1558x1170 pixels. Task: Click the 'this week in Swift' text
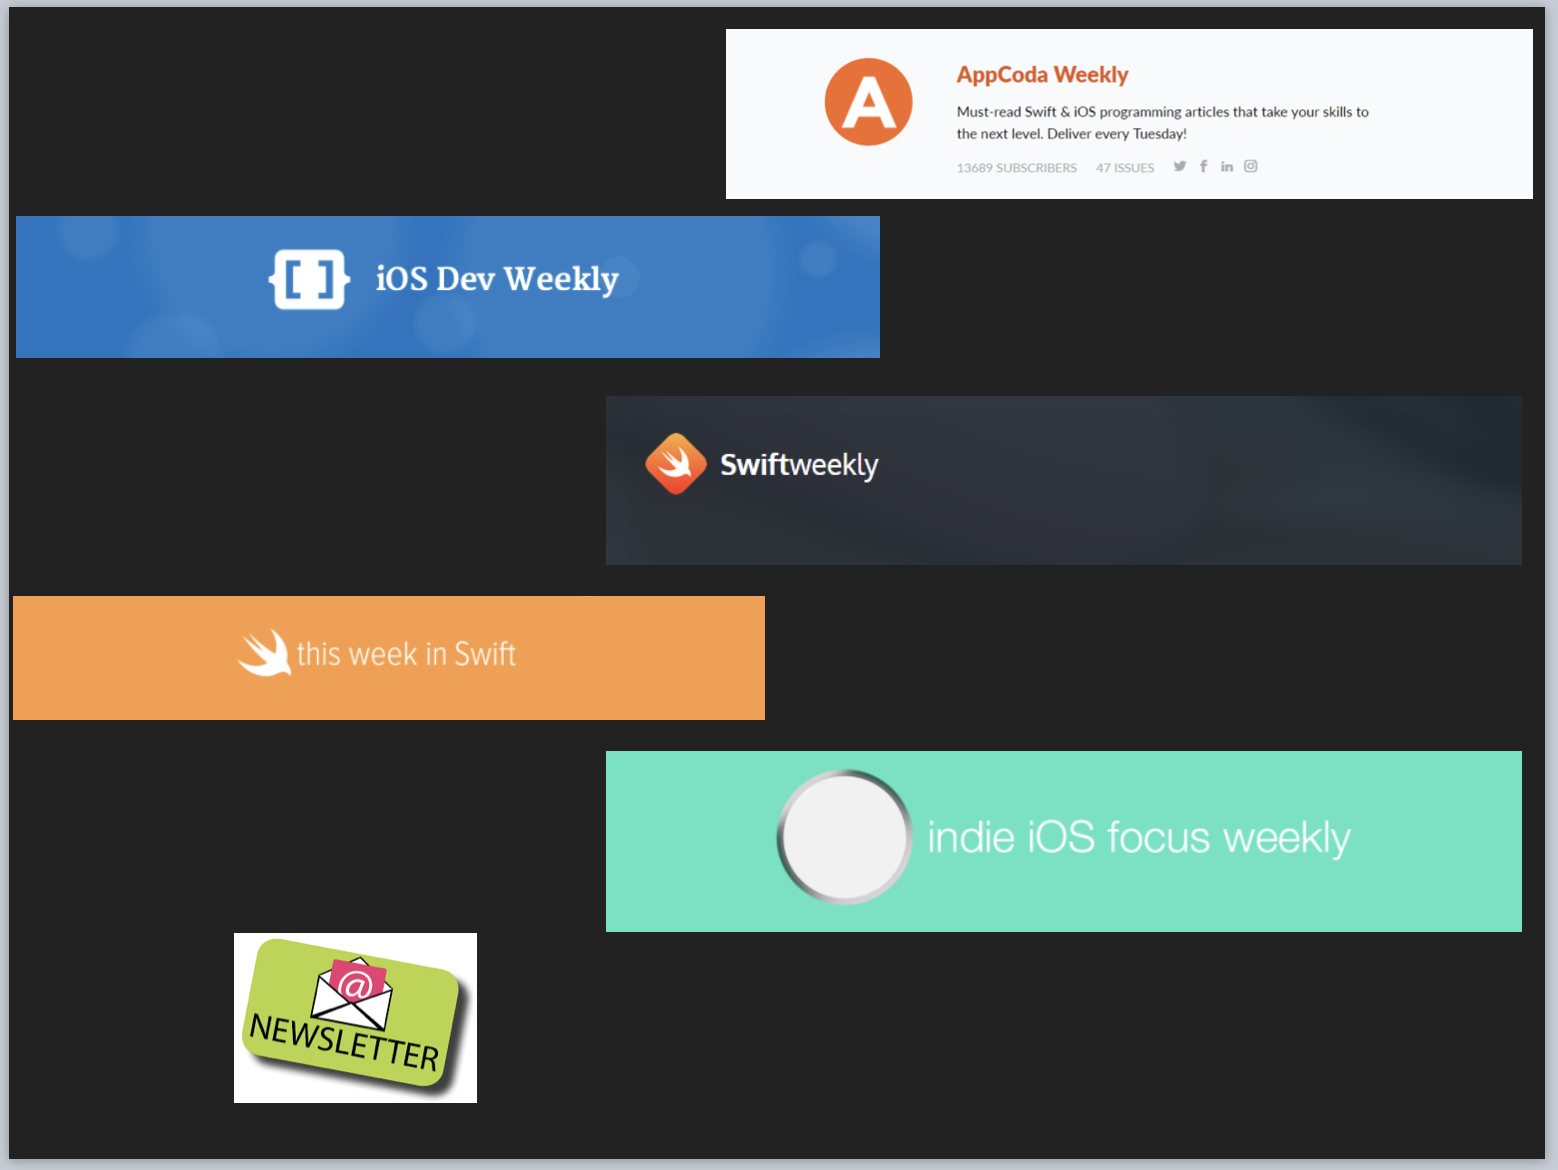click(x=406, y=654)
